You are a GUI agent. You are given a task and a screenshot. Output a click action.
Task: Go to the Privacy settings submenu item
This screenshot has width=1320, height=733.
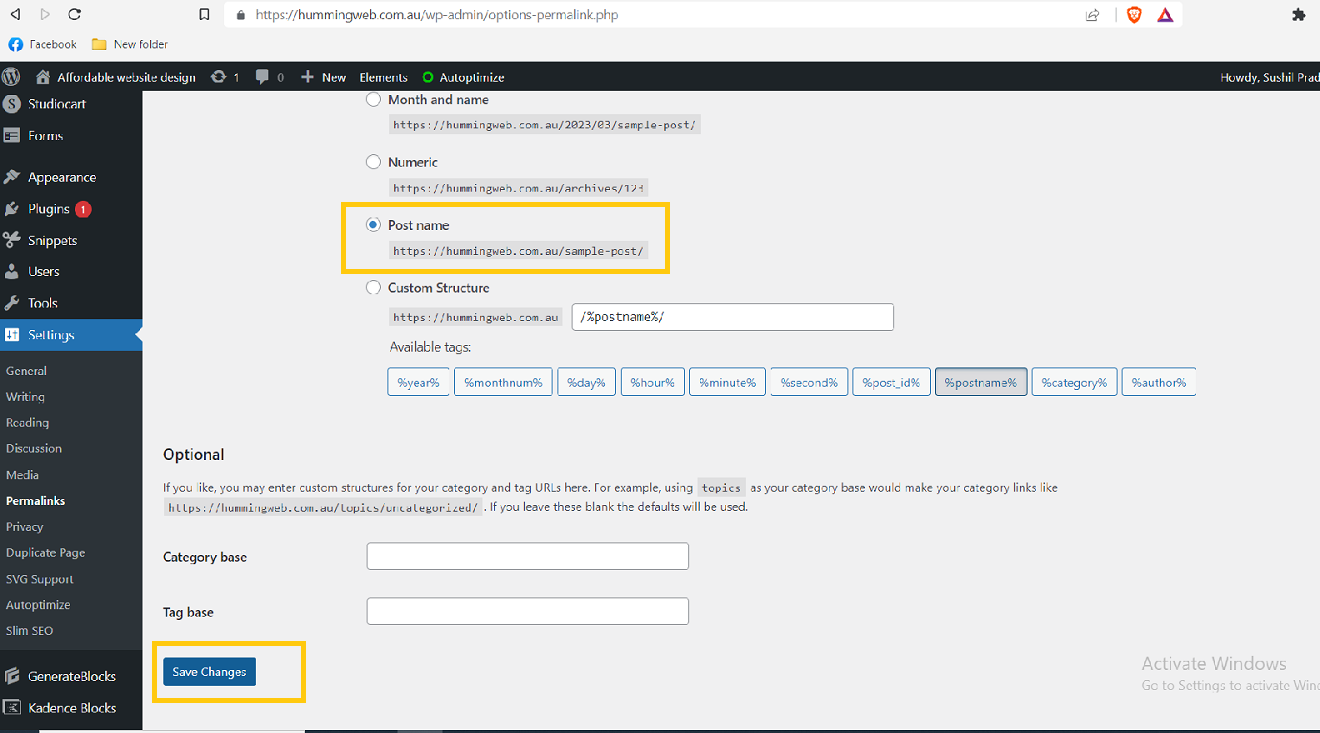tap(25, 527)
